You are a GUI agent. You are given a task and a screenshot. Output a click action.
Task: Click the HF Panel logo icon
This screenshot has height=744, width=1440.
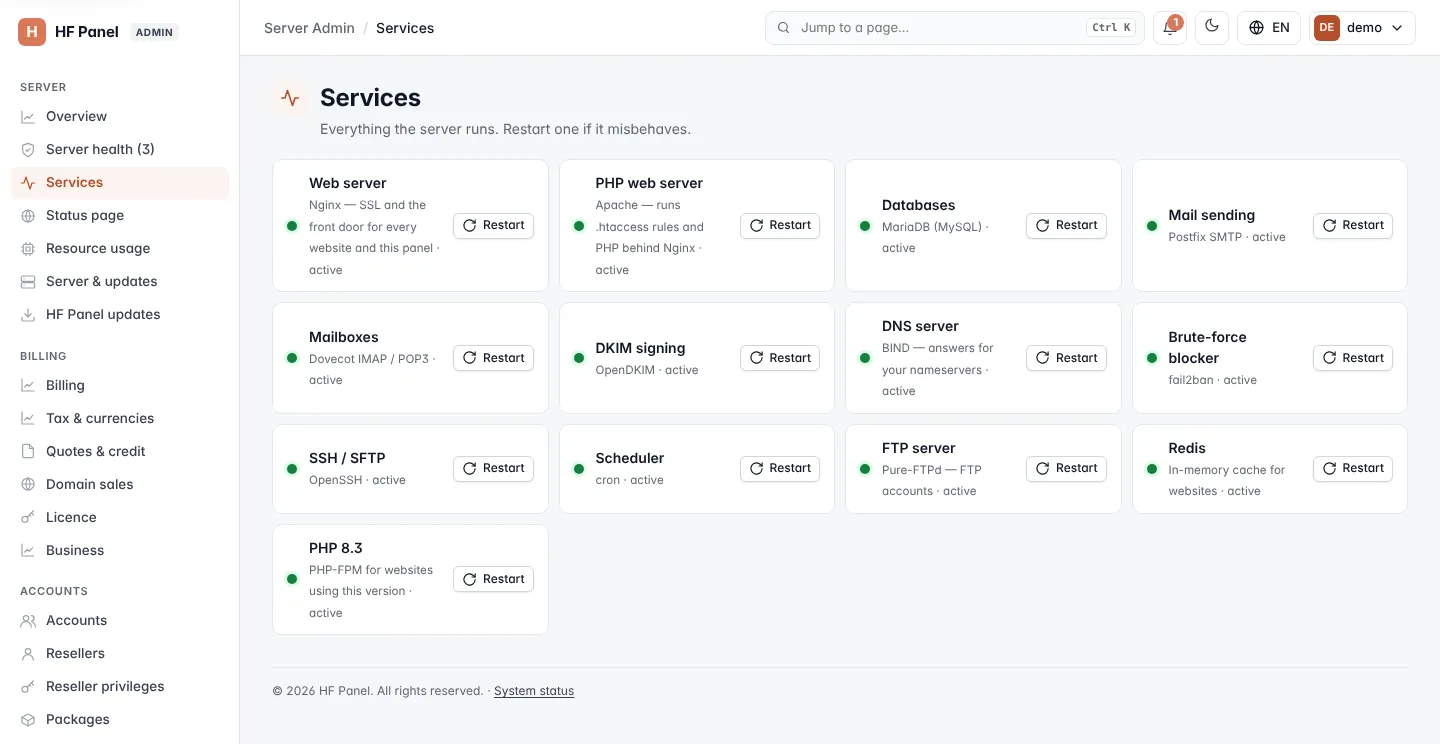click(x=32, y=31)
